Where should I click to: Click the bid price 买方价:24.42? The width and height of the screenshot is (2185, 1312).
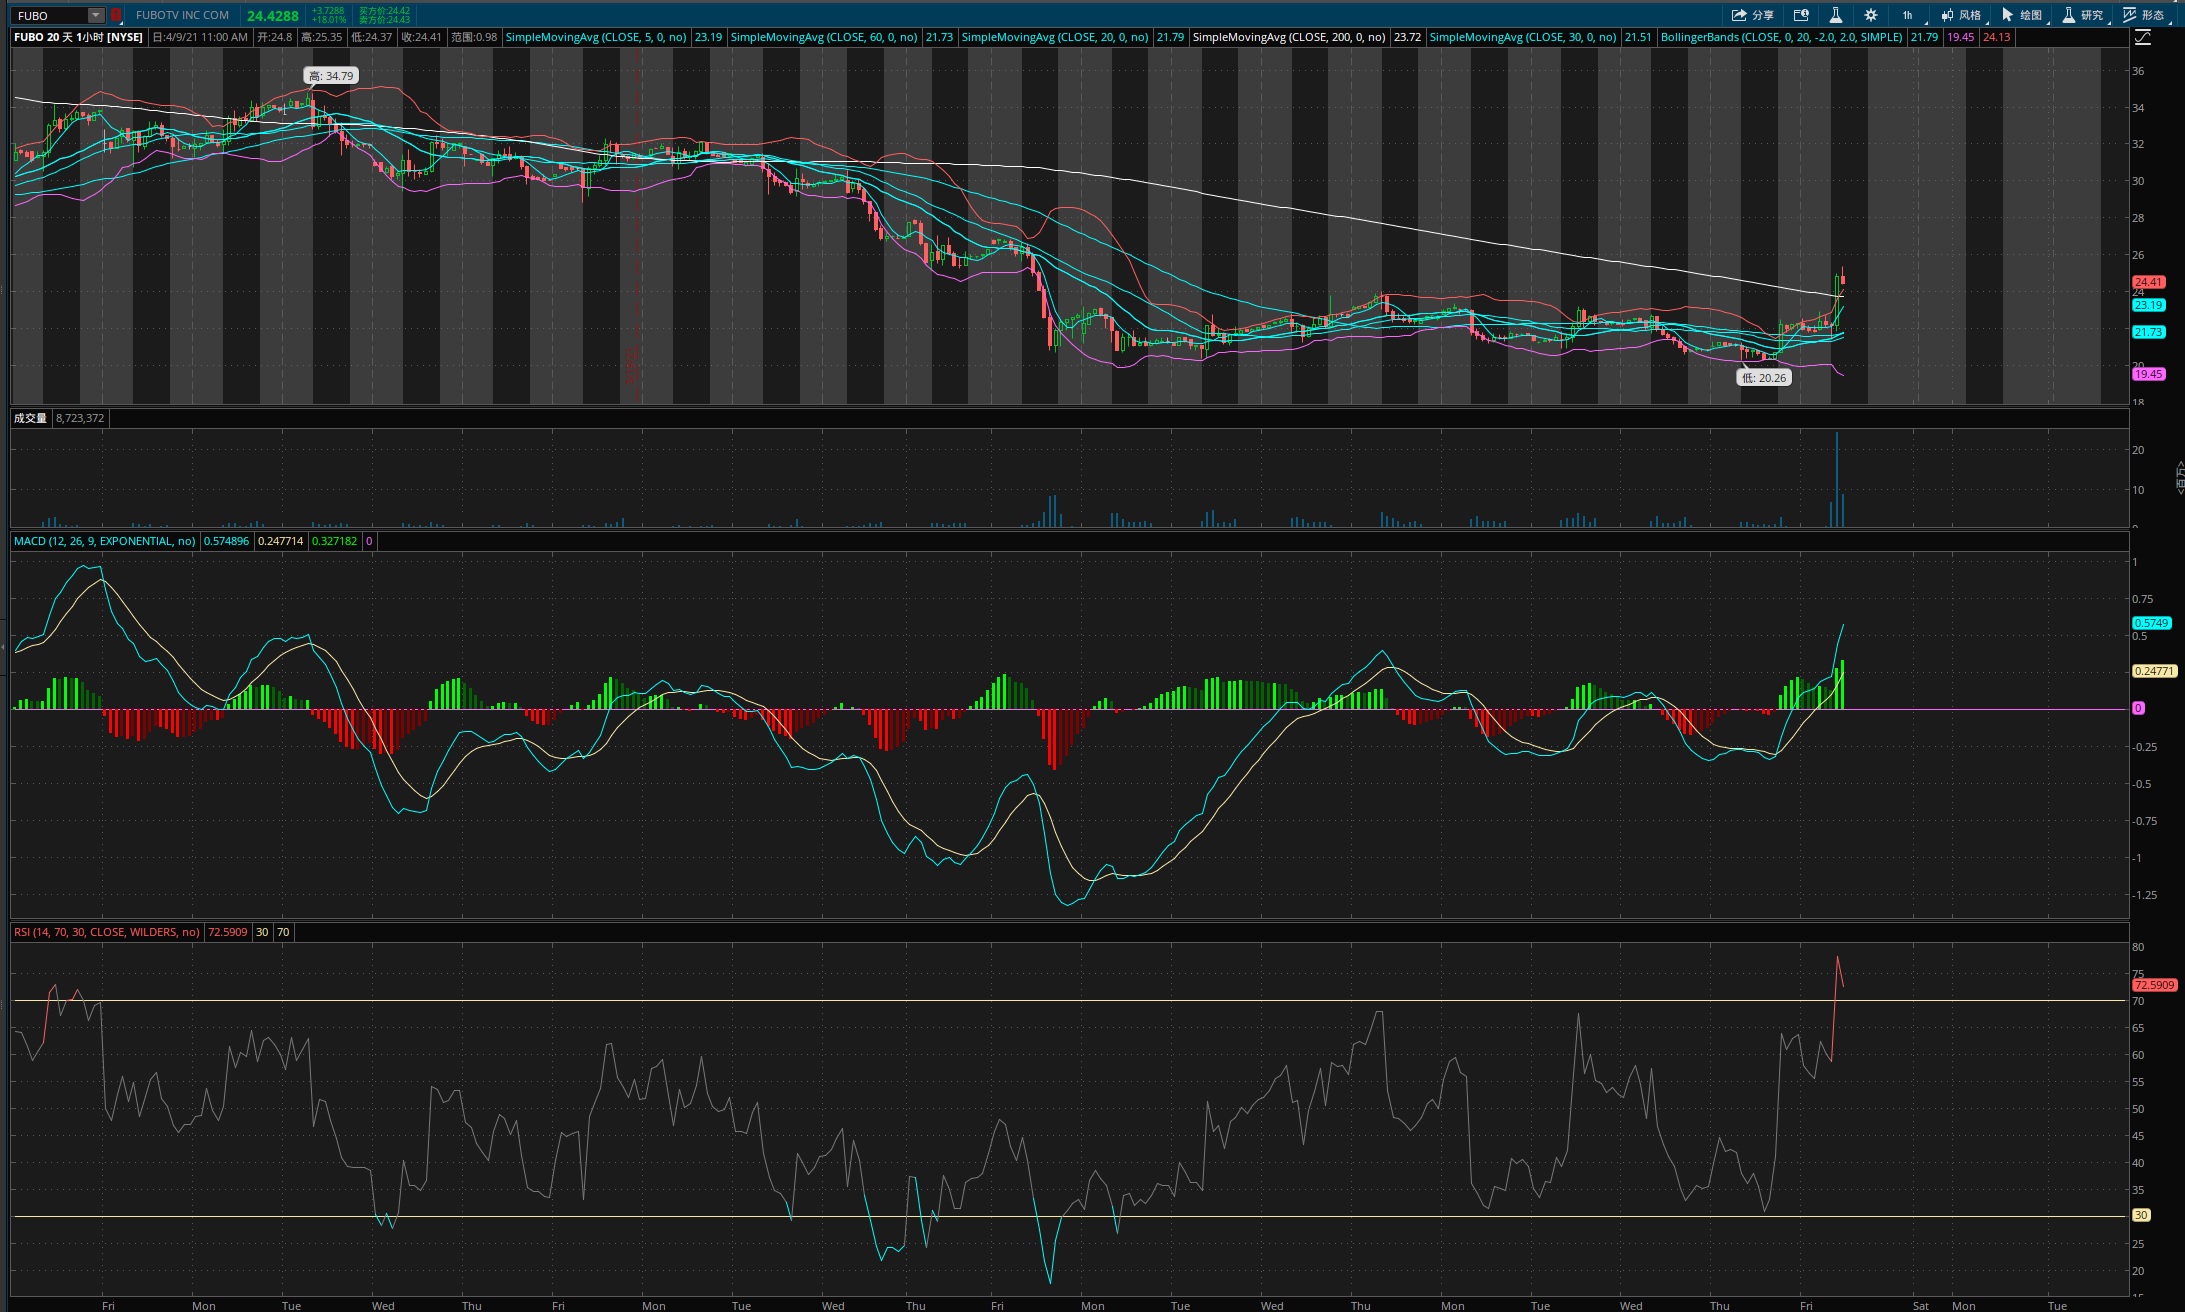tap(385, 11)
